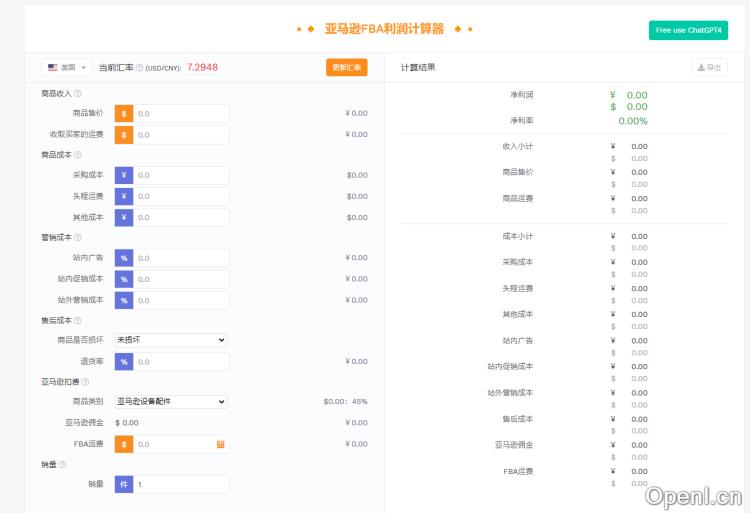Screen dimensions: 750x513
Task: Click the blue ¥ icon beside 其他成本
Action: (124, 217)
